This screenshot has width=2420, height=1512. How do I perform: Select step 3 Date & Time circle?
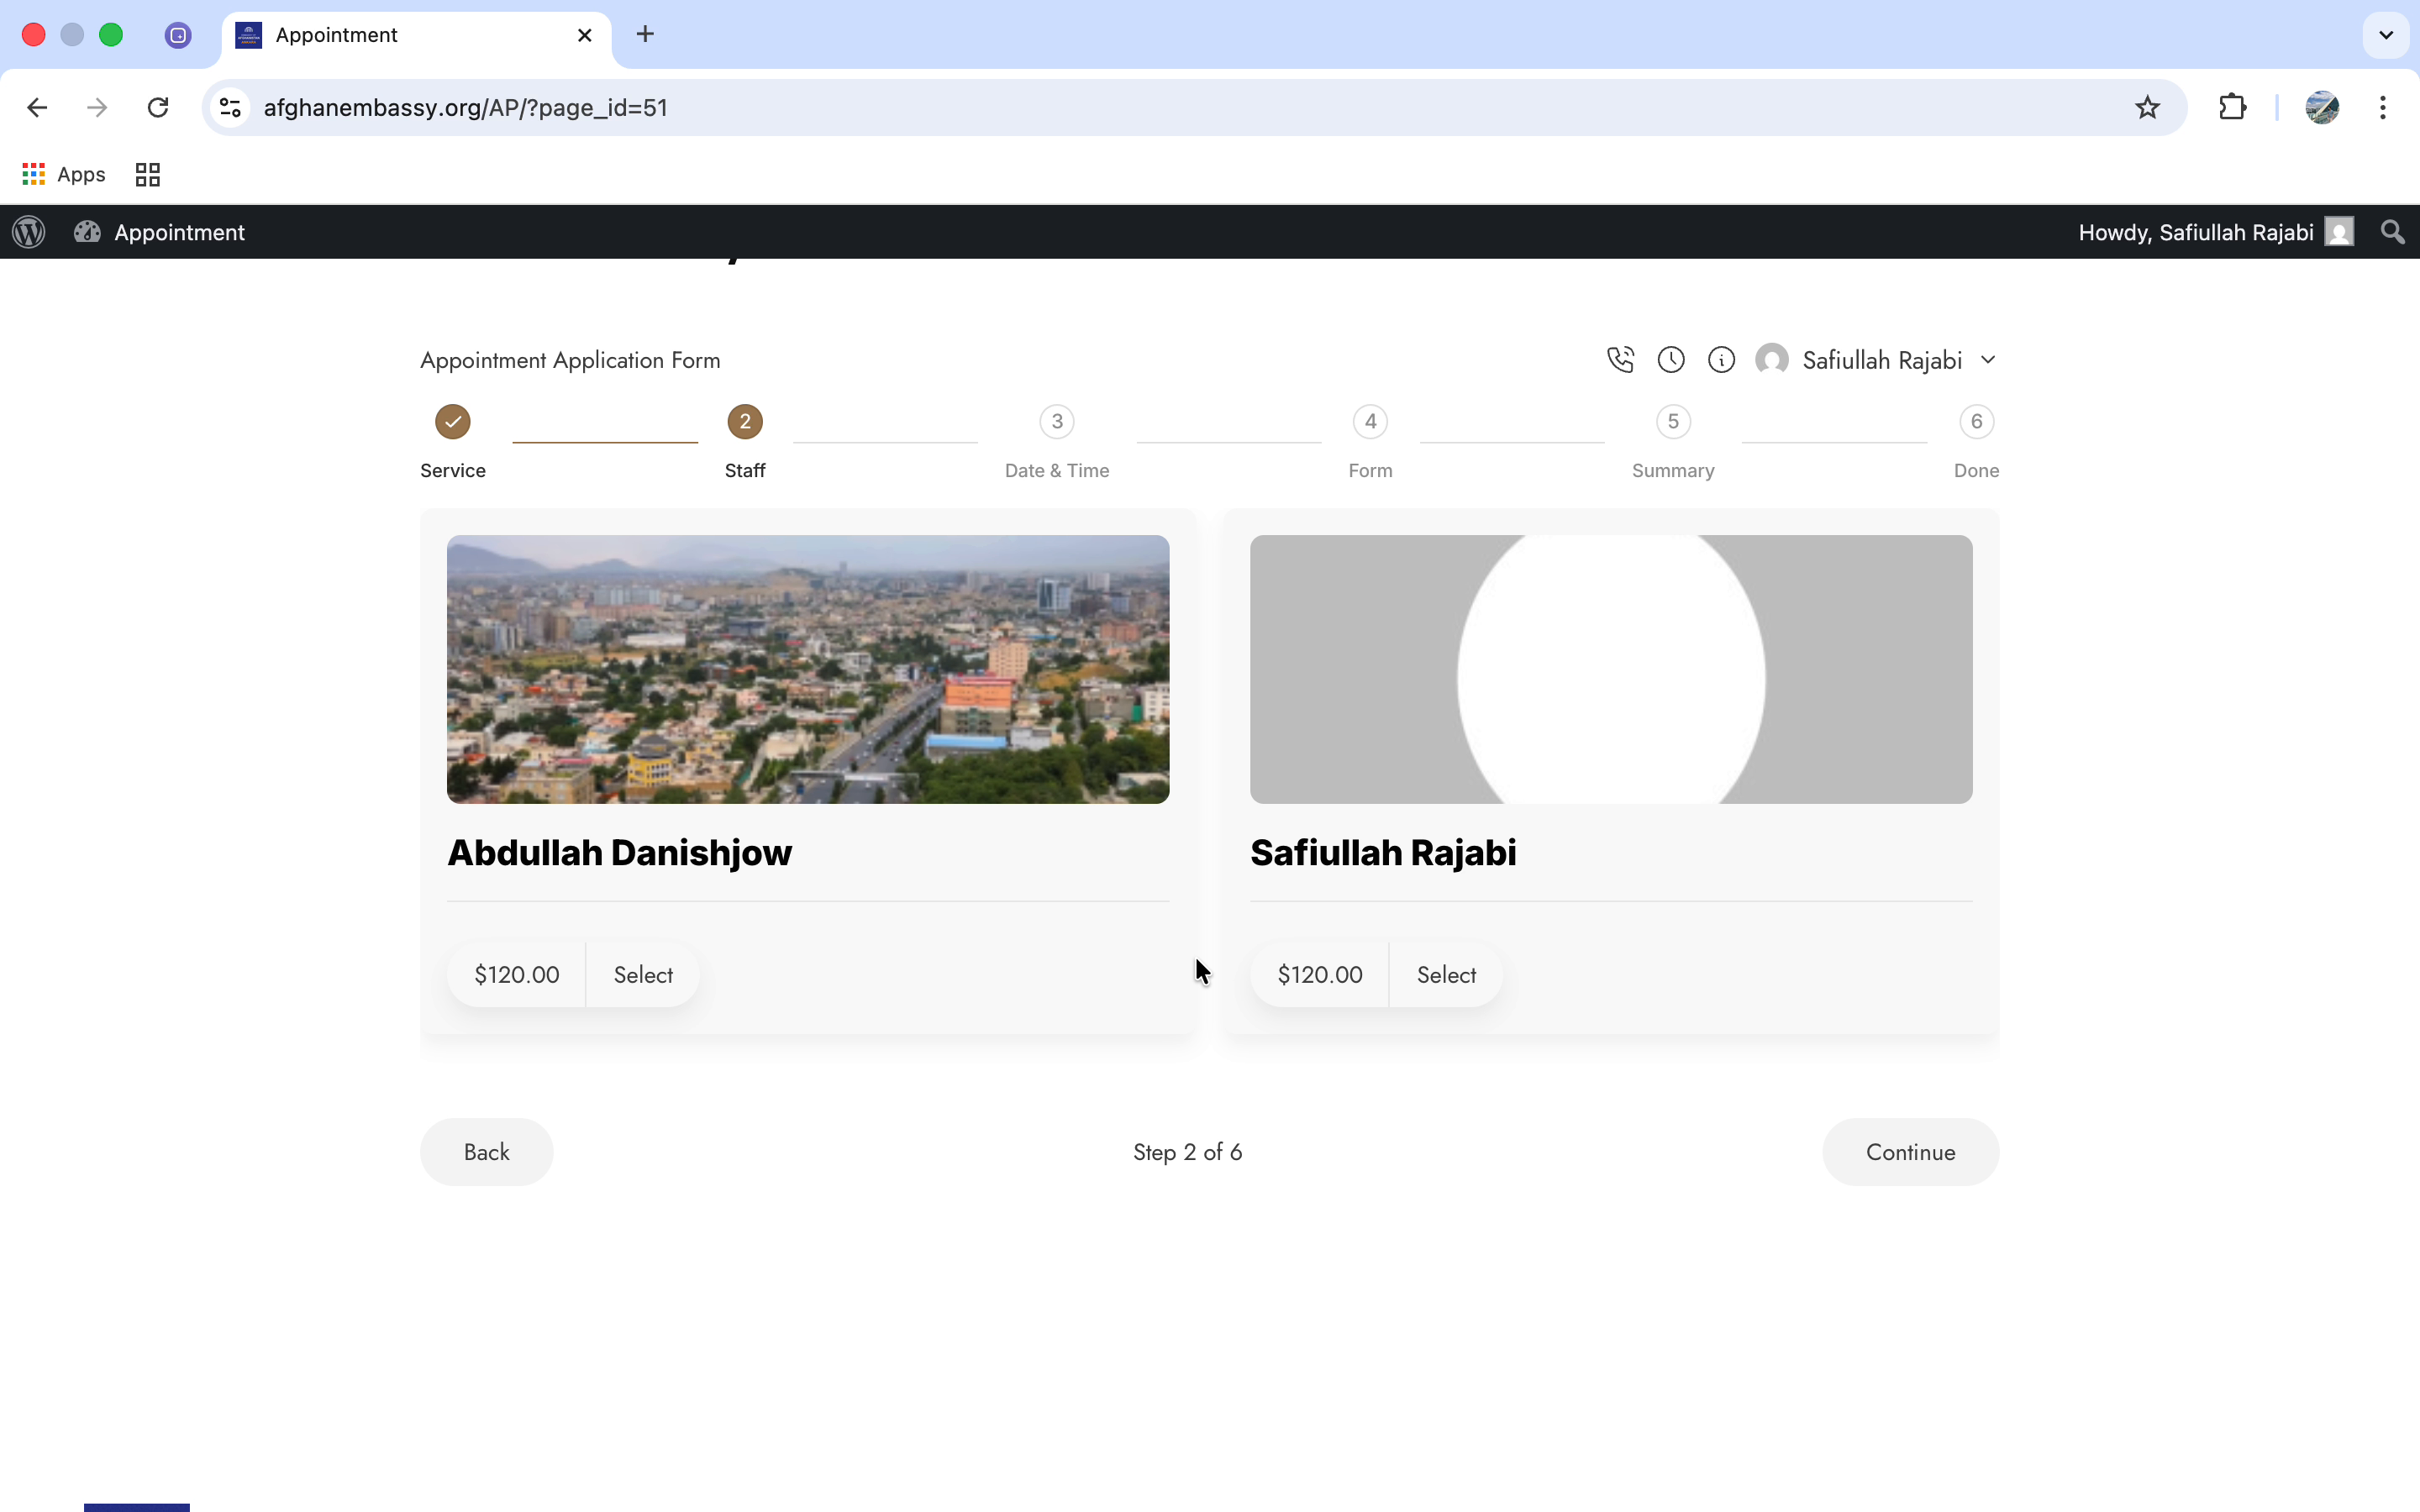(1056, 421)
